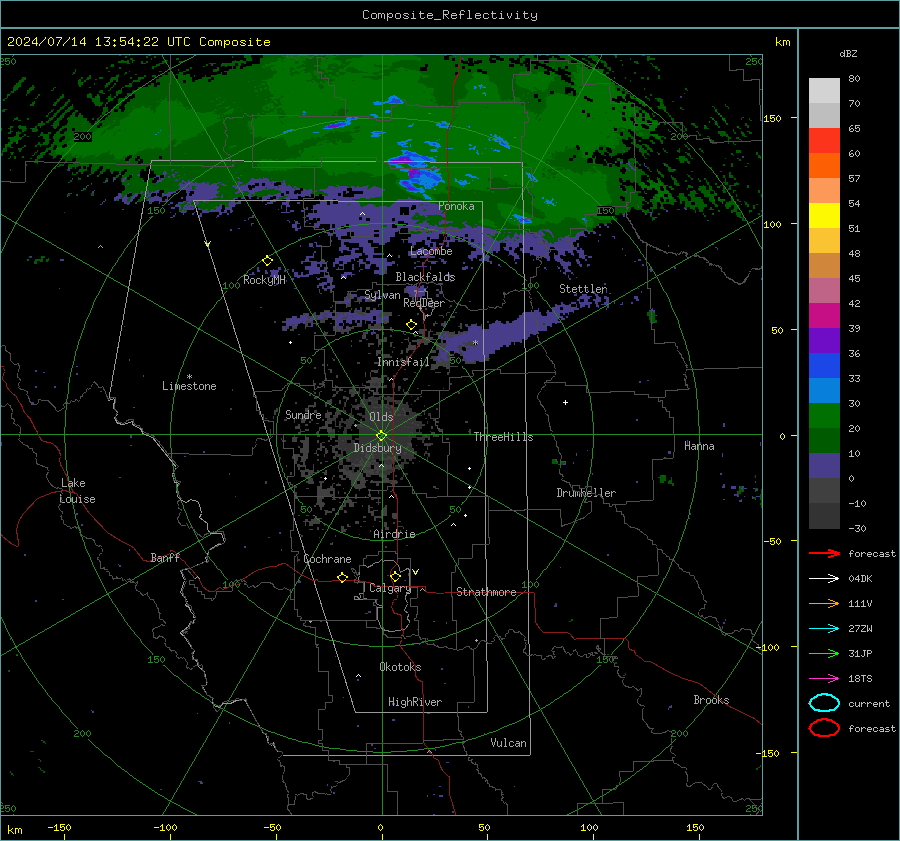Click the yellow diamond marker above Calgary

pyautogui.click(x=395, y=576)
